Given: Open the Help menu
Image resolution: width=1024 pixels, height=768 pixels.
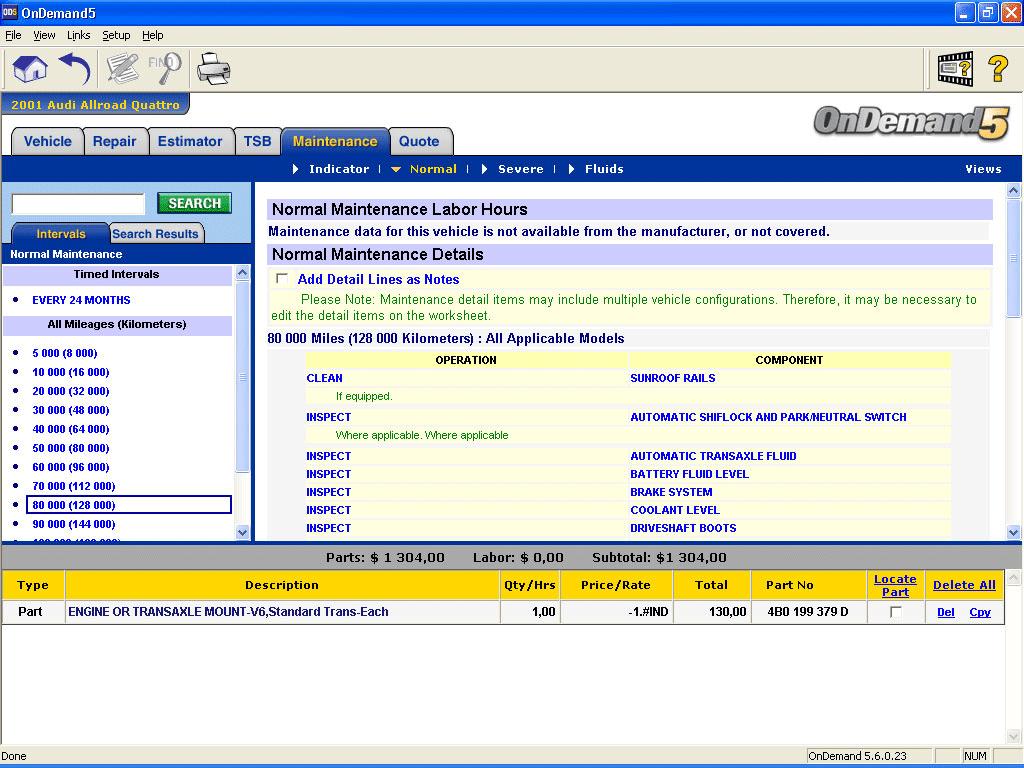Looking at the screenshot, I should tap(153, 35).
